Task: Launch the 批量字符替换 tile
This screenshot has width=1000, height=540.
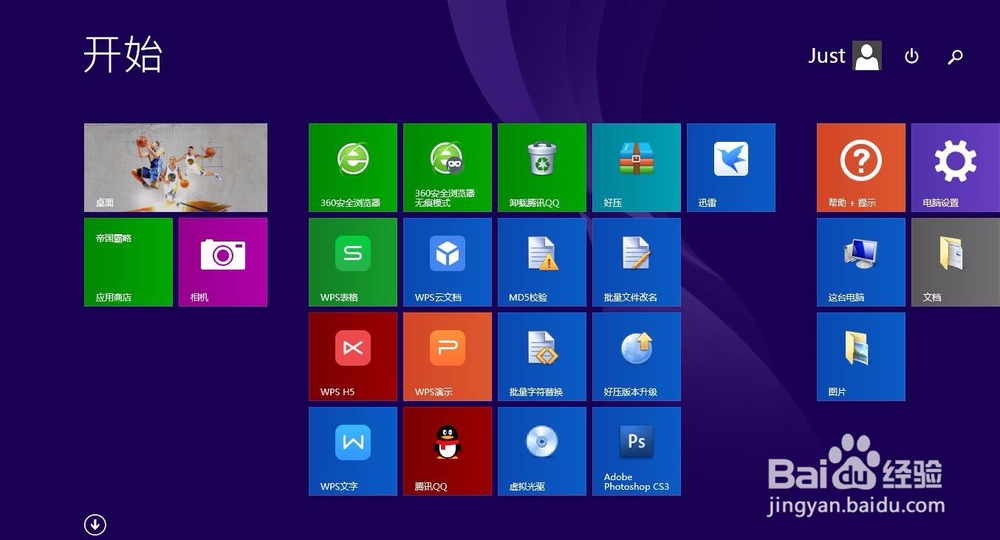Action: [541, 356]
